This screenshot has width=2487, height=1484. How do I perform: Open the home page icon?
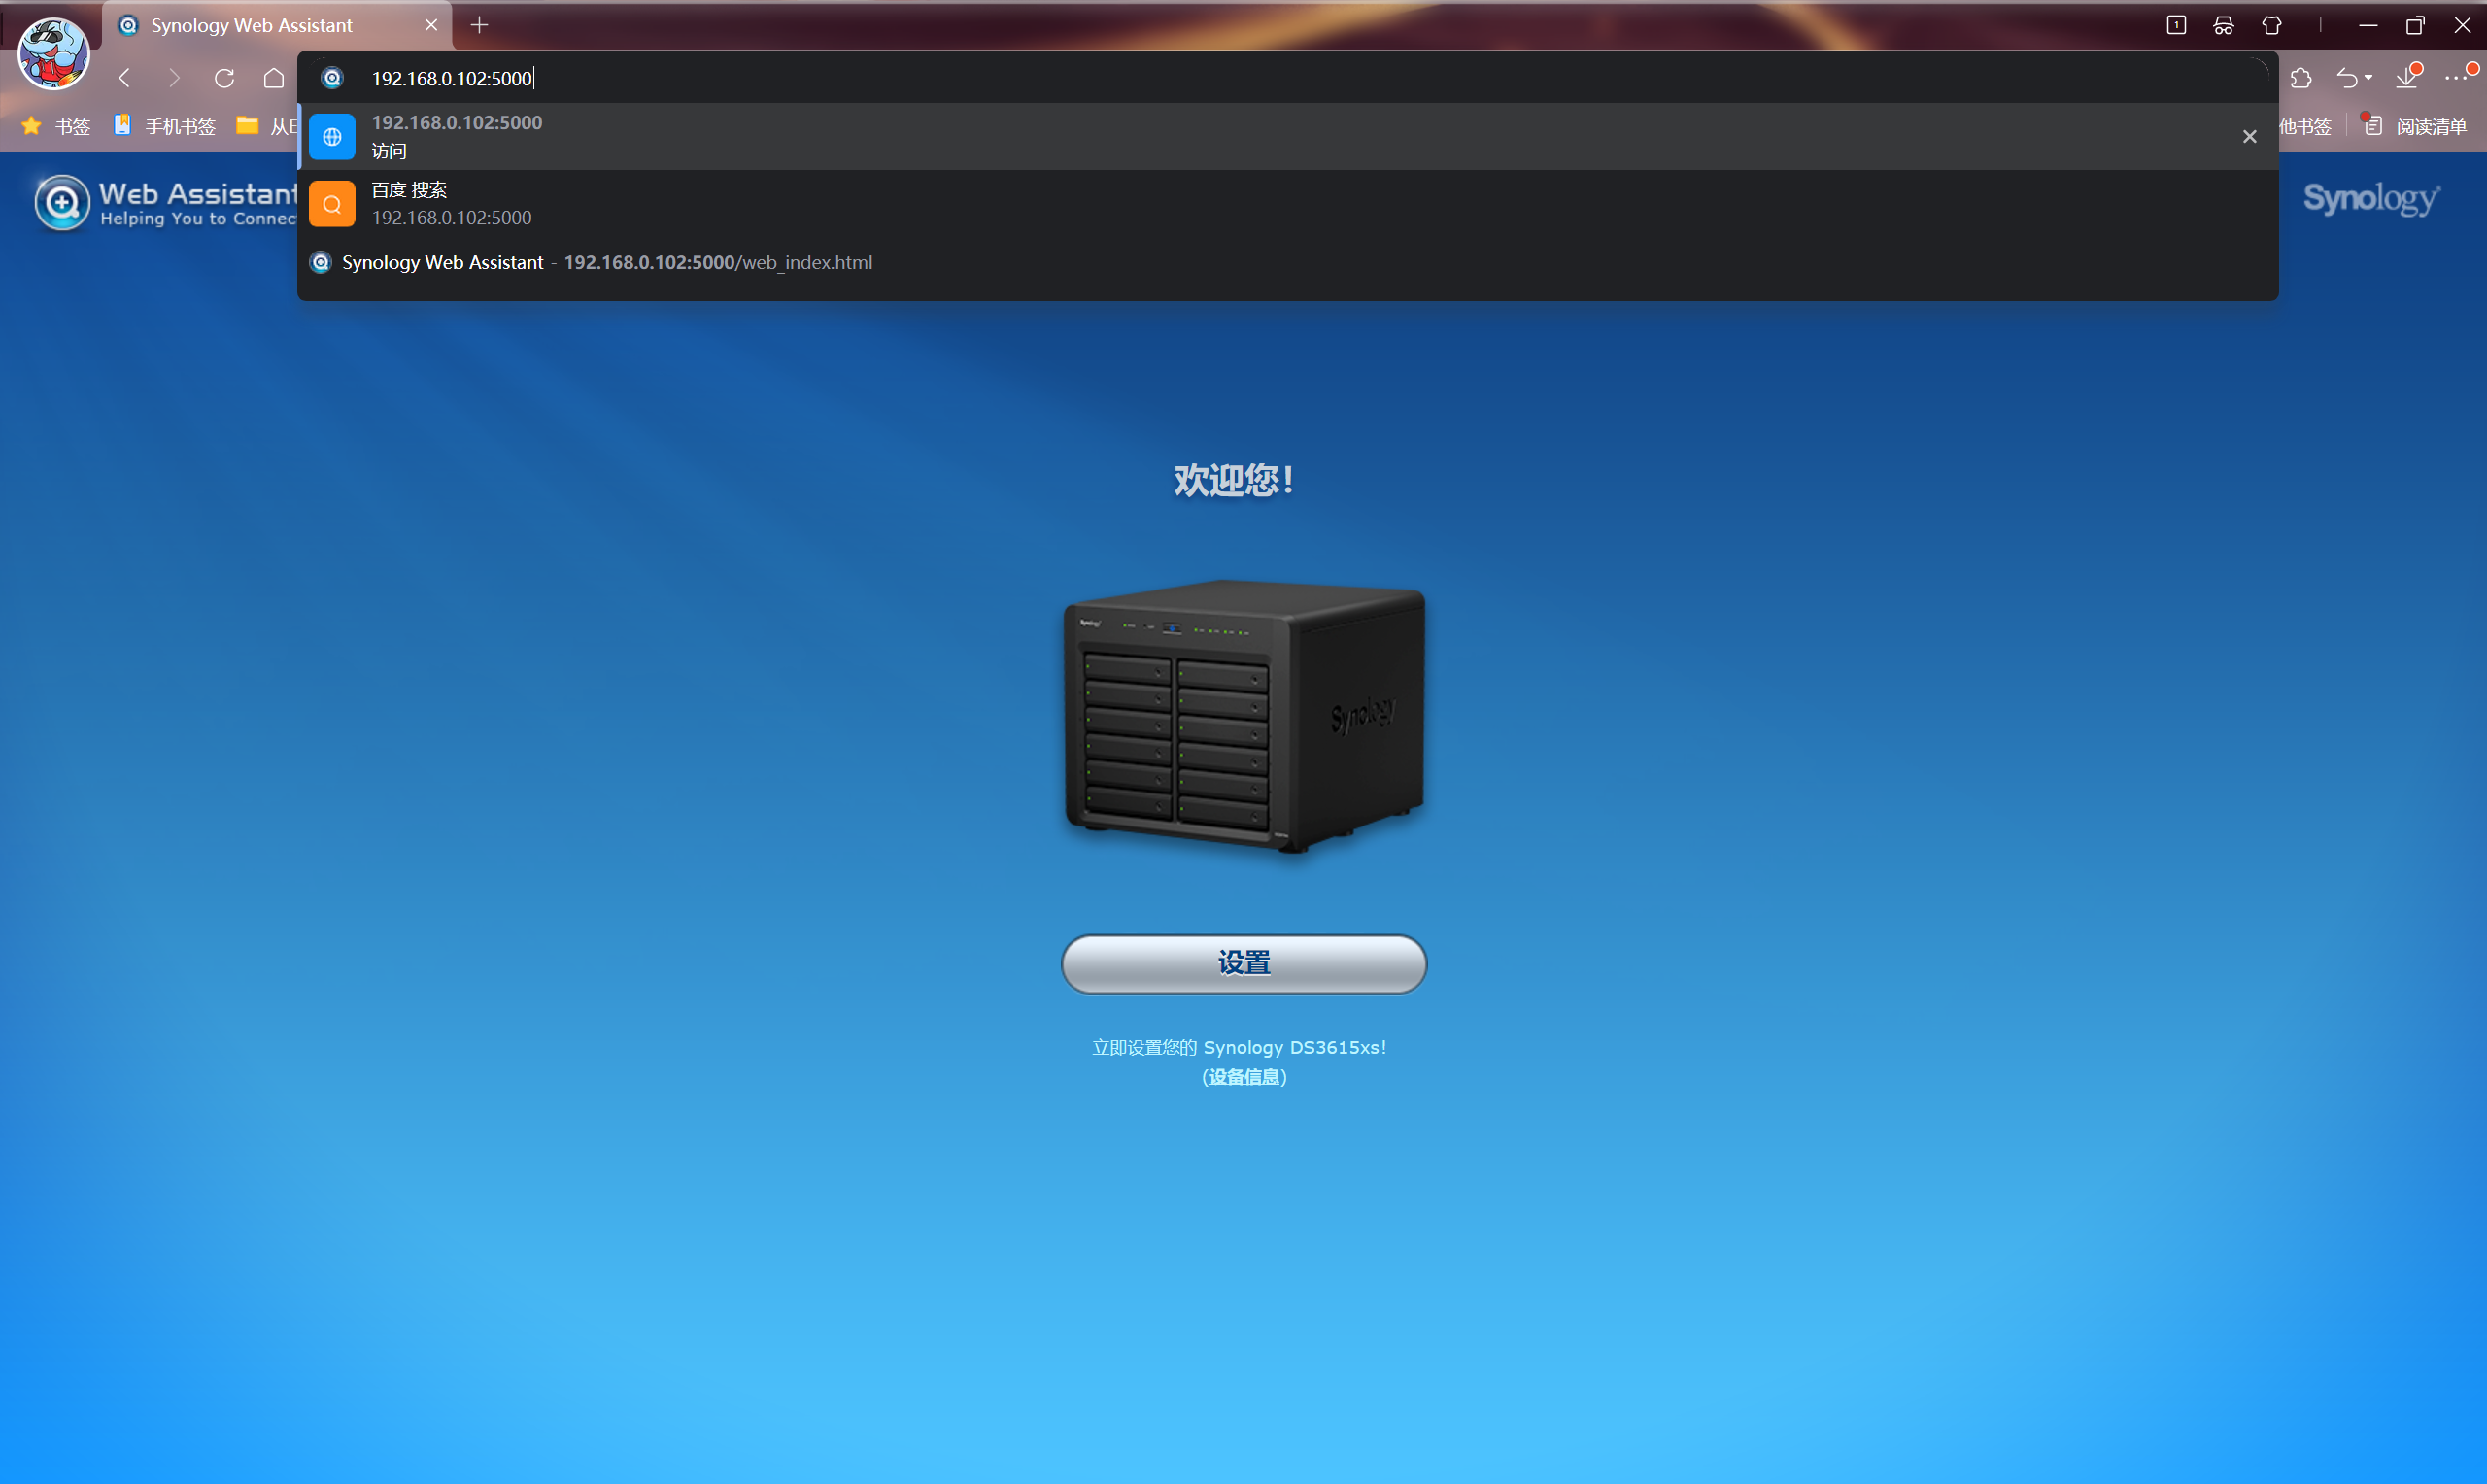[274, 78]
